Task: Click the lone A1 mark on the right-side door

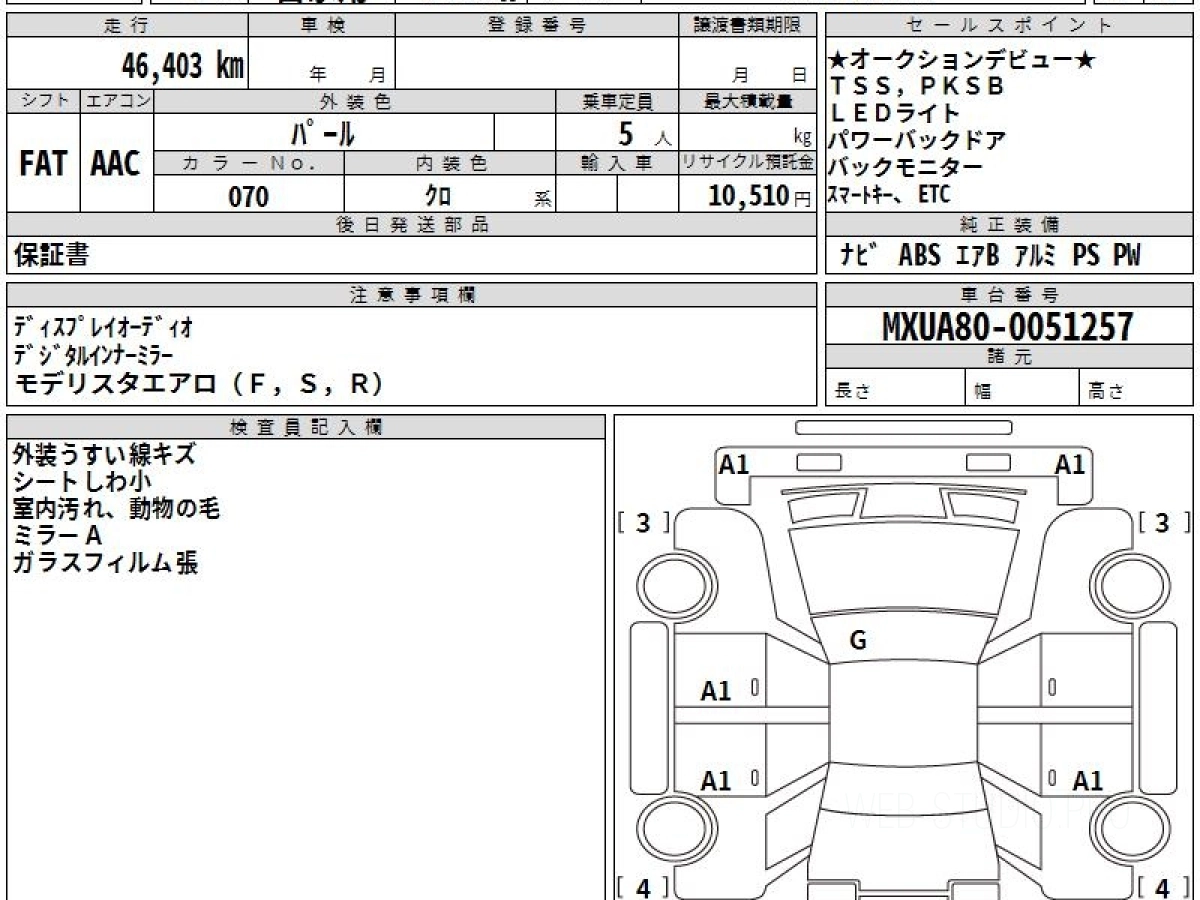Action: (1087, 781)
